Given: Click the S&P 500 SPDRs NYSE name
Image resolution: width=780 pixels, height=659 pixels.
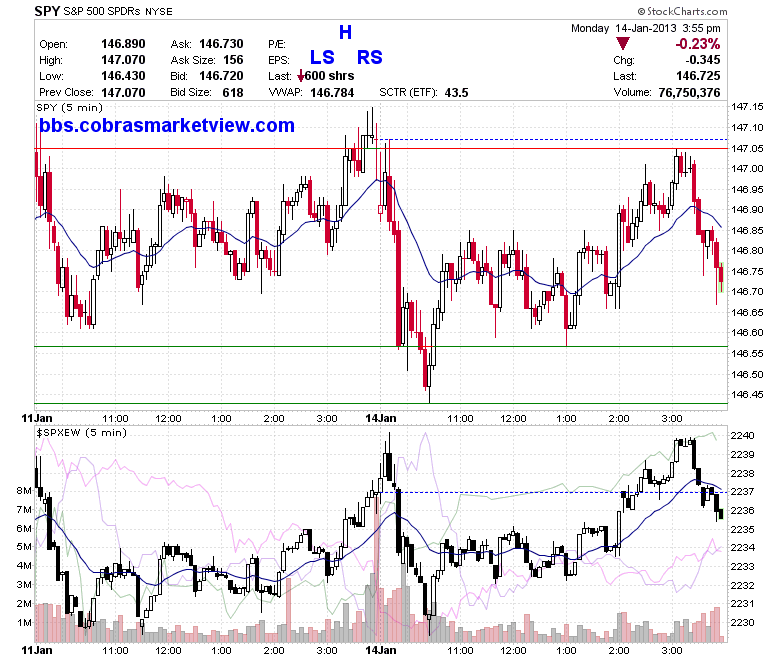Looking at the screenshot, I should coord(118,11).
